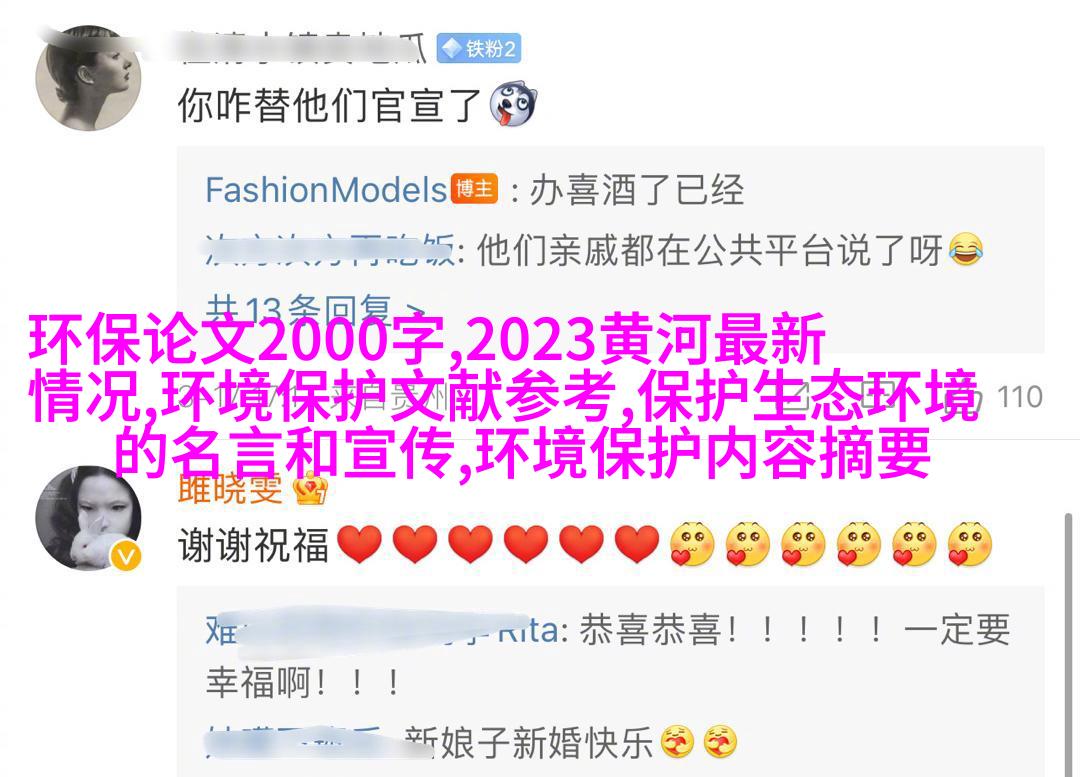Open FashionModels username link
The height and width of the screenshot is (777, 1080).
tap(326, 189)
